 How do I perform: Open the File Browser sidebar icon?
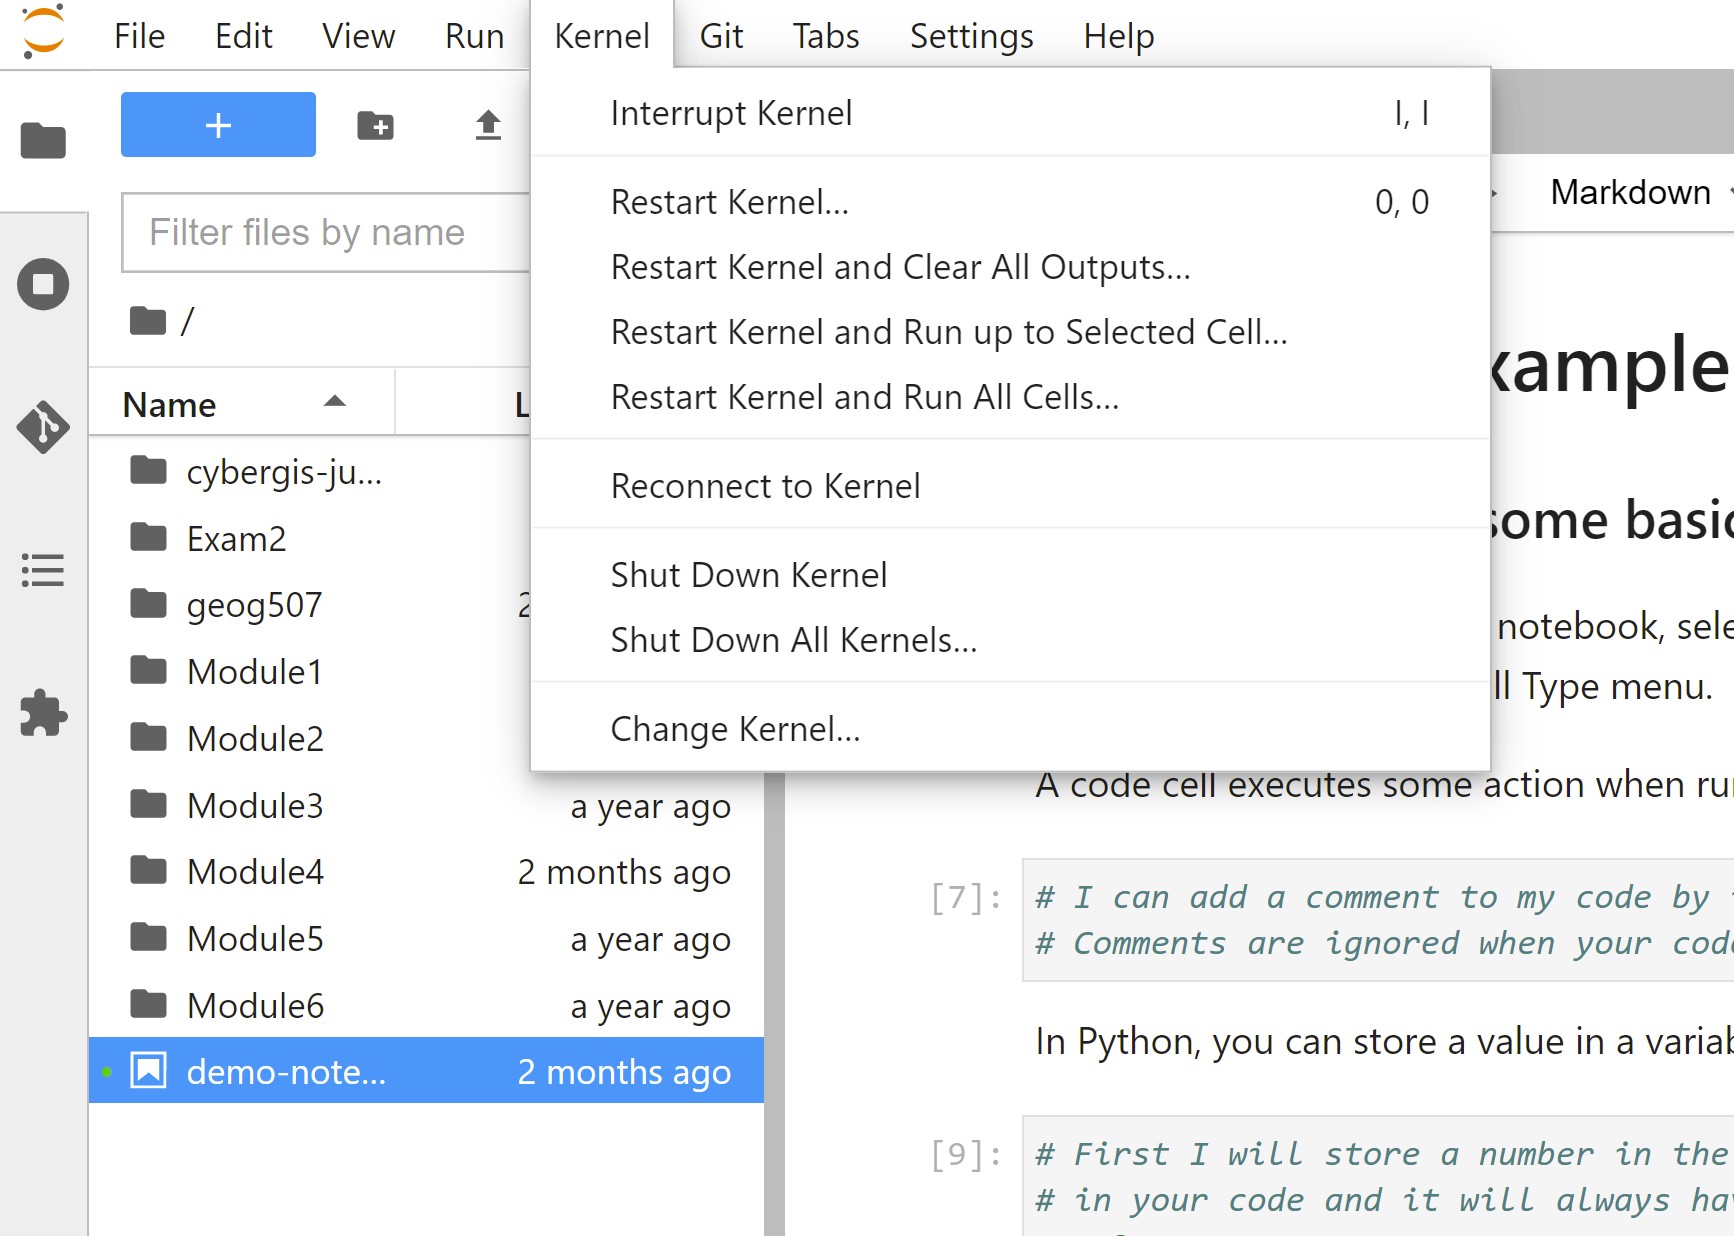tap(43, 141)
